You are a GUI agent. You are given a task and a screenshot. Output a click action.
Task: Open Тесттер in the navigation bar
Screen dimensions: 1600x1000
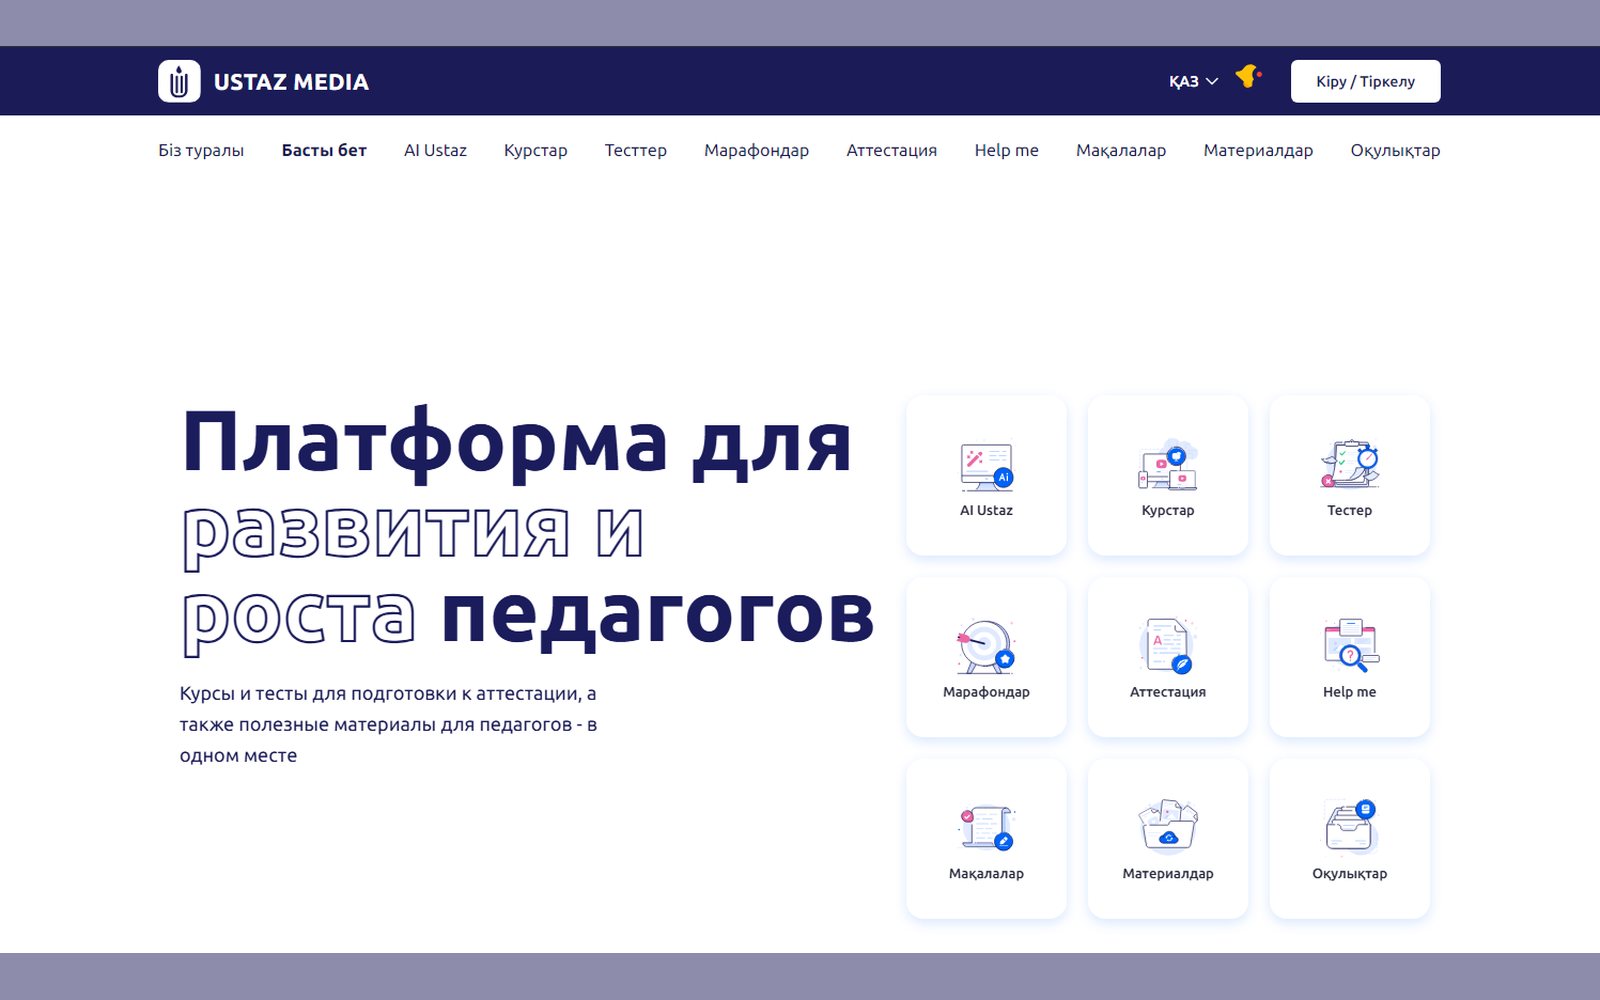click(635, 150)
